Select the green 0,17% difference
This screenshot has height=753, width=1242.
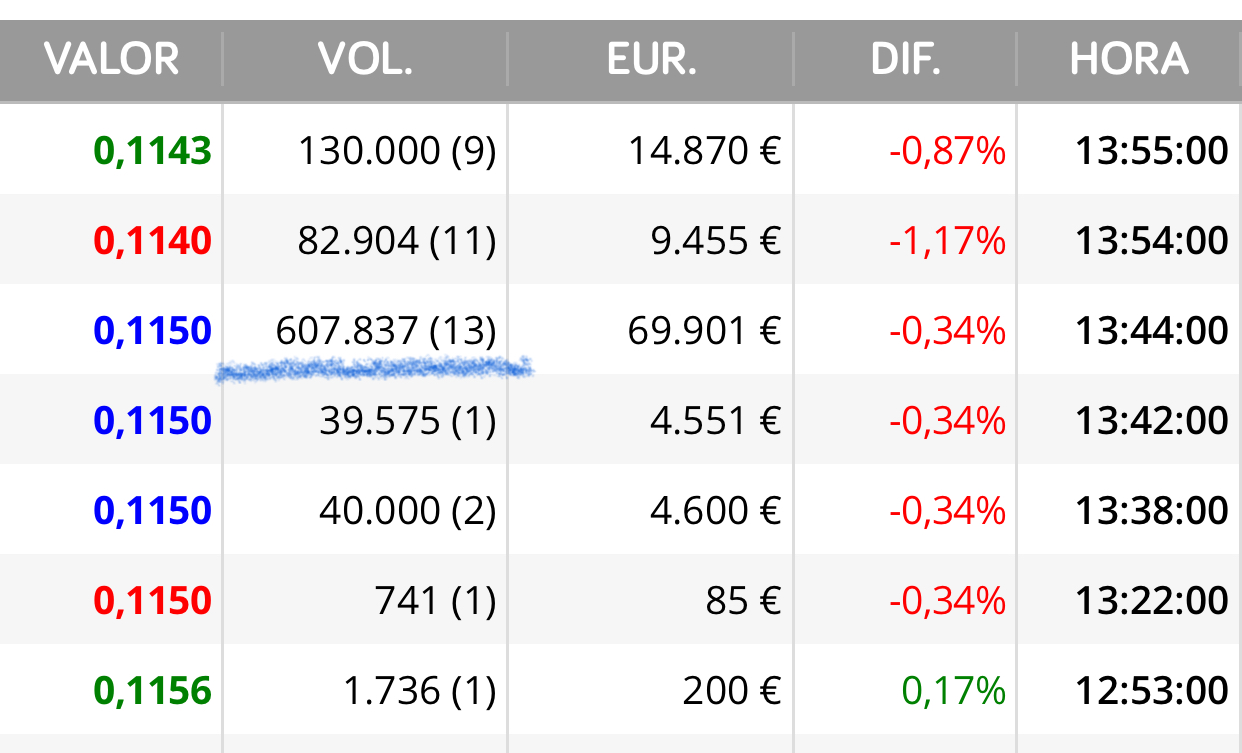pyautogui.click(x=953, y=691)
